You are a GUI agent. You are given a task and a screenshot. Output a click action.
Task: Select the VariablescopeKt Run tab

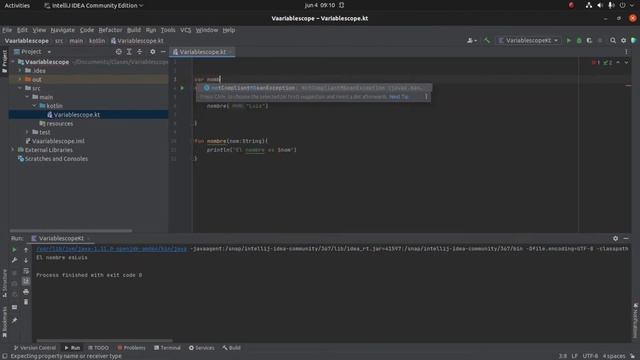pyautogui.click(x=60, y=238)
